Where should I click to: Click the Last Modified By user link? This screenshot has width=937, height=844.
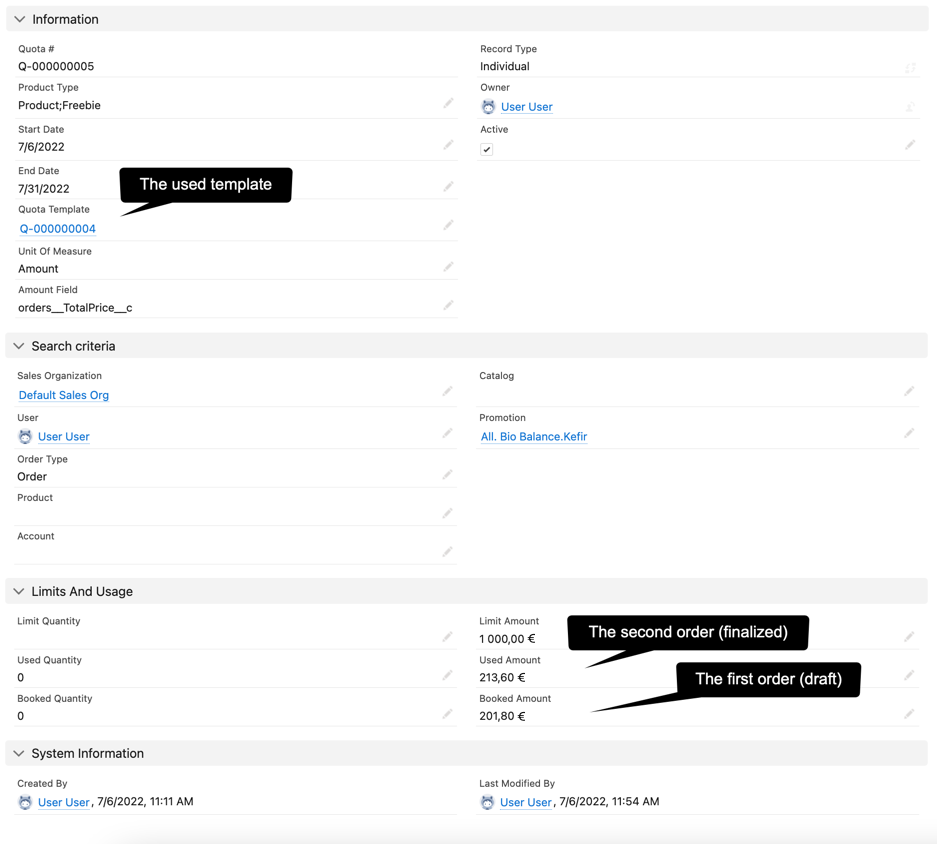click(x=525, y=802)
